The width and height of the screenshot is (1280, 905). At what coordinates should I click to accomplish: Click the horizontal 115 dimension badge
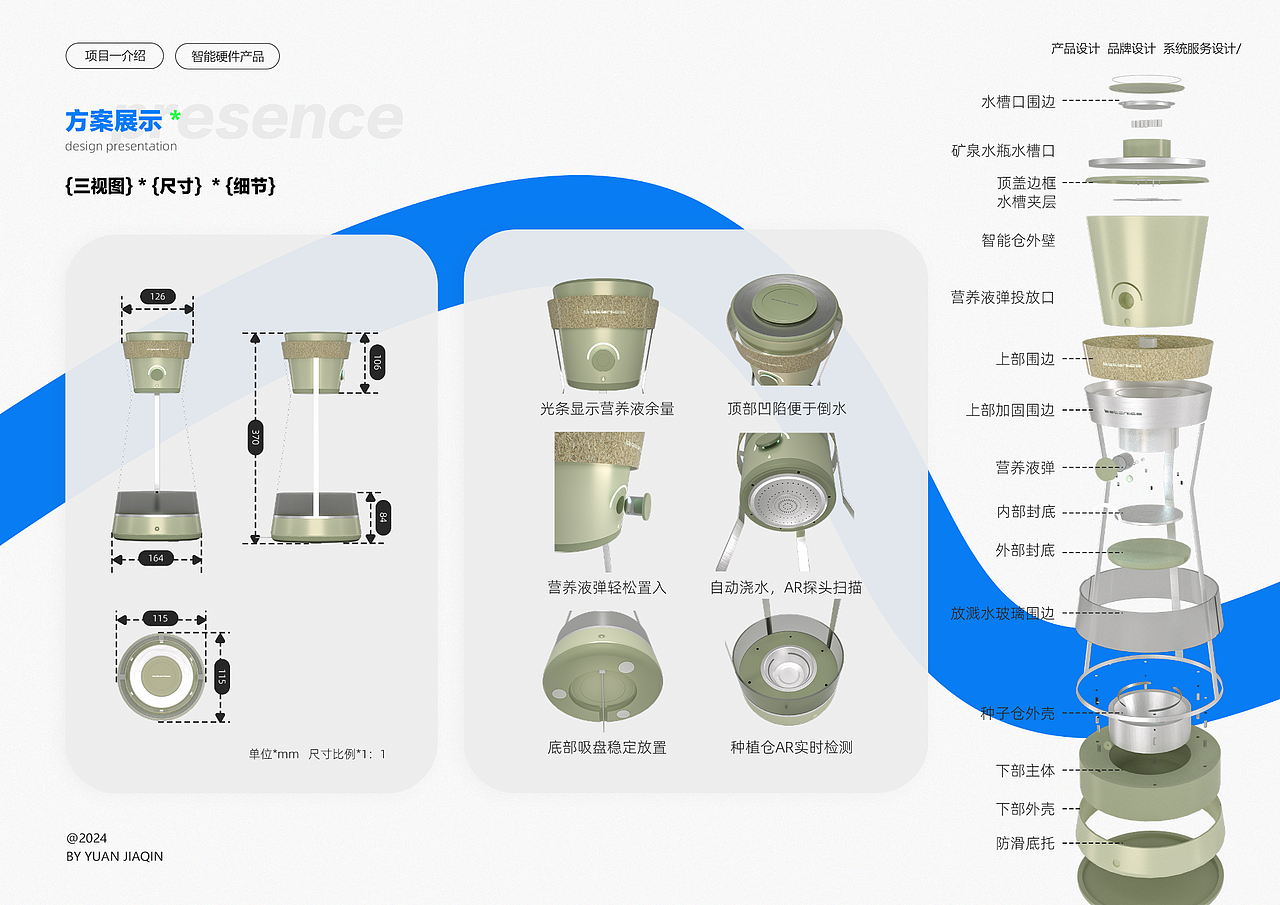coord(161,618)
